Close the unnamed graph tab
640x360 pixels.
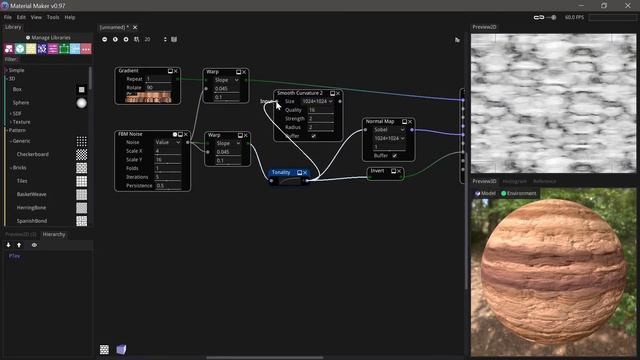(x=135, y=27)
